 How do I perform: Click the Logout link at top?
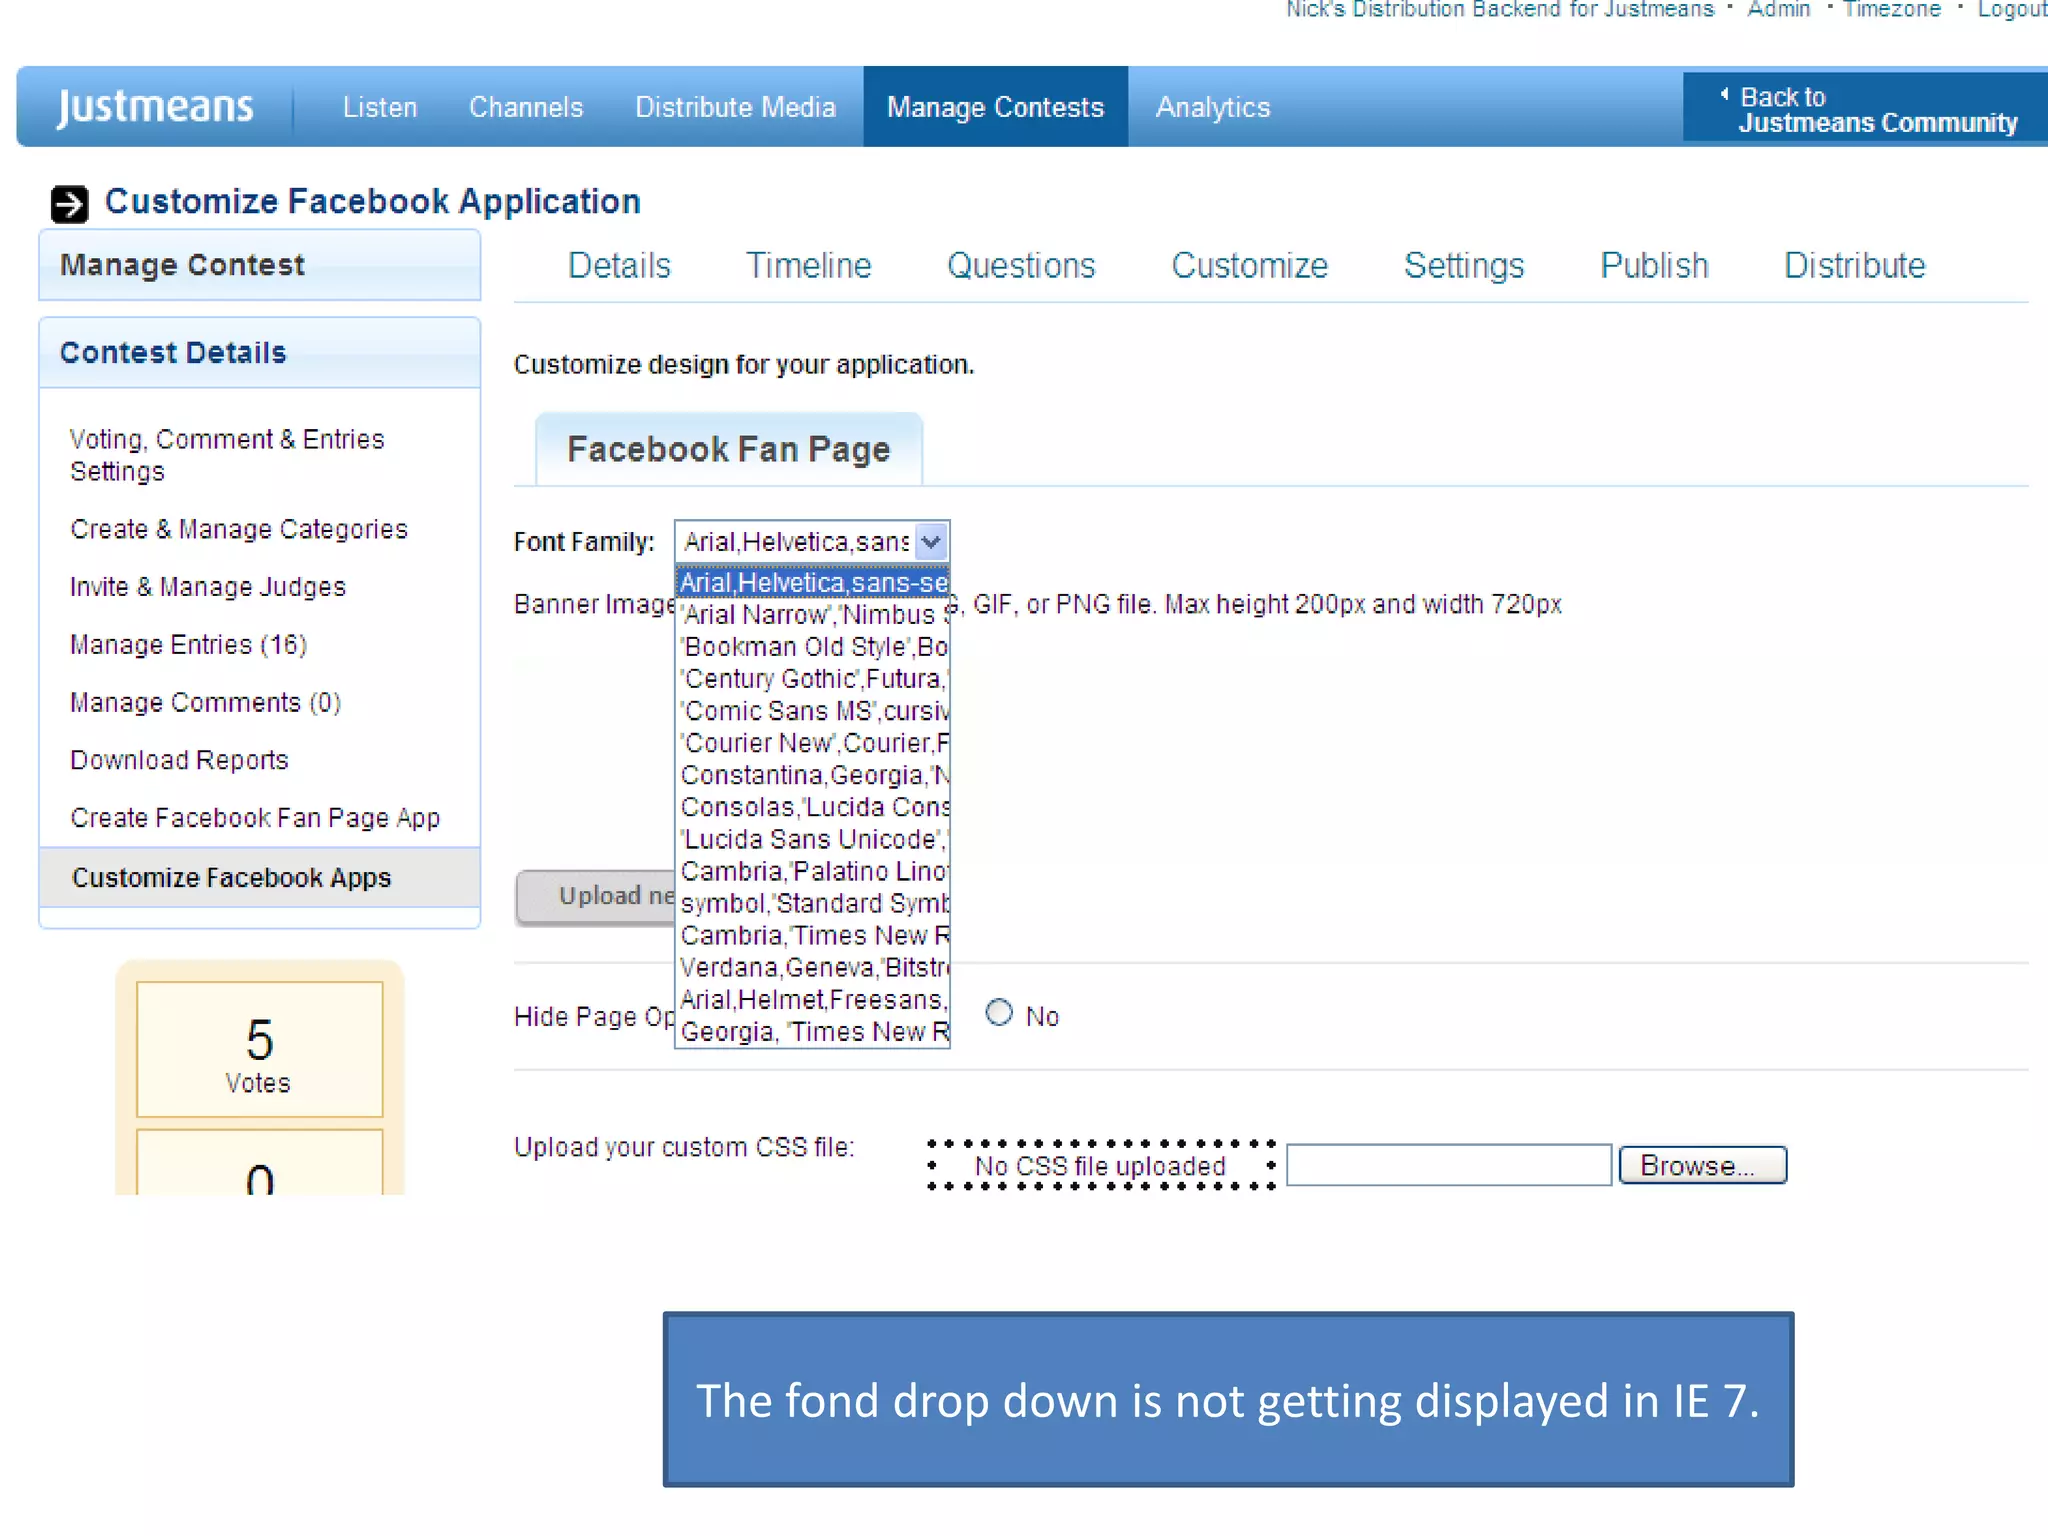click(2012, 10)
